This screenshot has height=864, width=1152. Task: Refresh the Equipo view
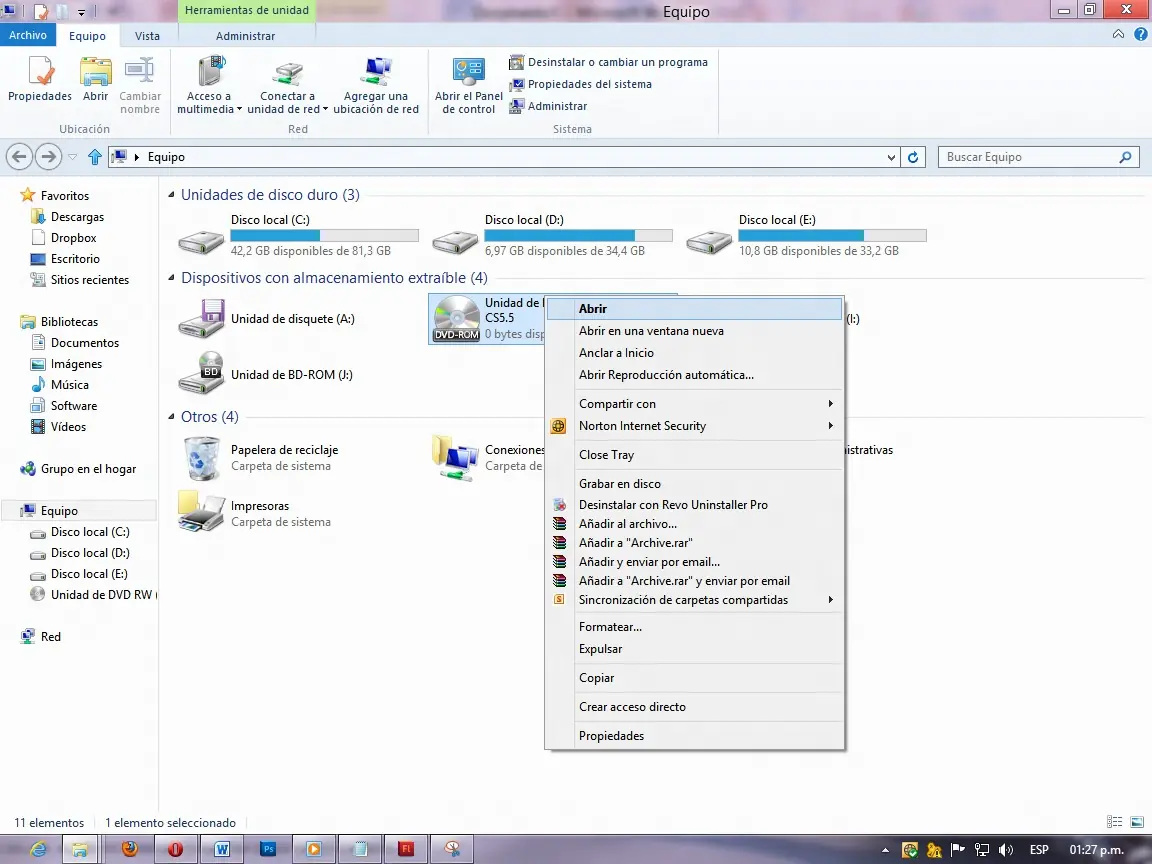(913, 157)
